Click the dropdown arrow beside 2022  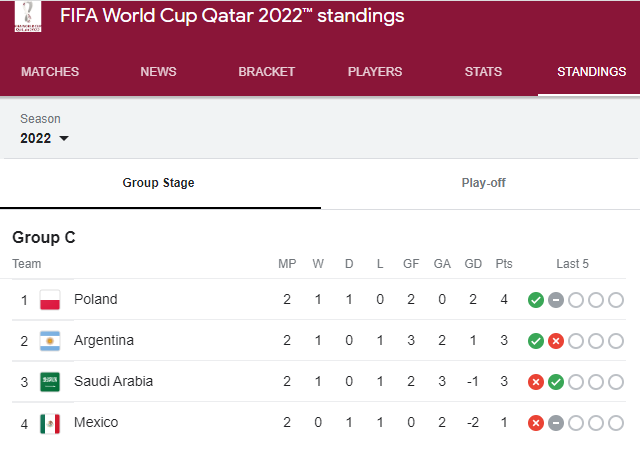click(64, 138)
